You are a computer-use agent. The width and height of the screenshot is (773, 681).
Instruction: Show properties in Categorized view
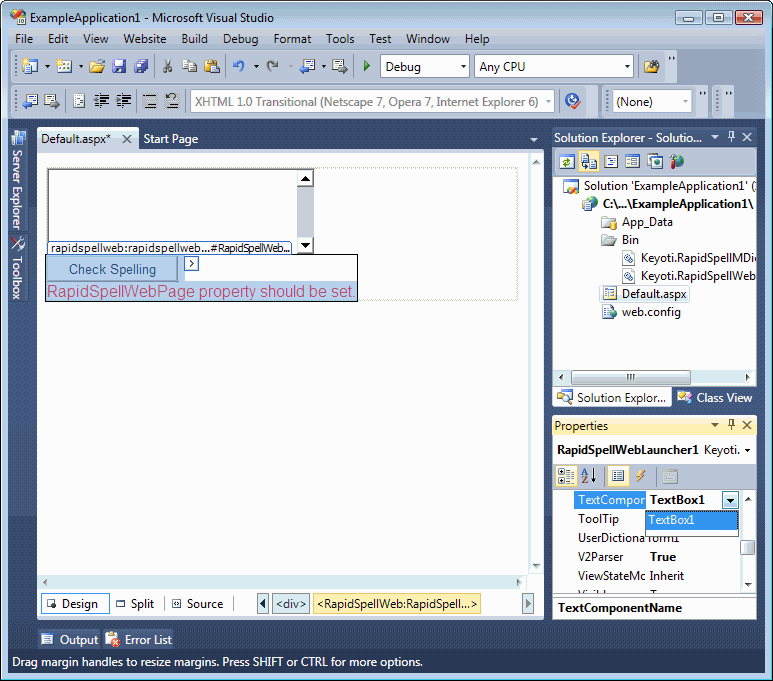(x=565, y=476)
